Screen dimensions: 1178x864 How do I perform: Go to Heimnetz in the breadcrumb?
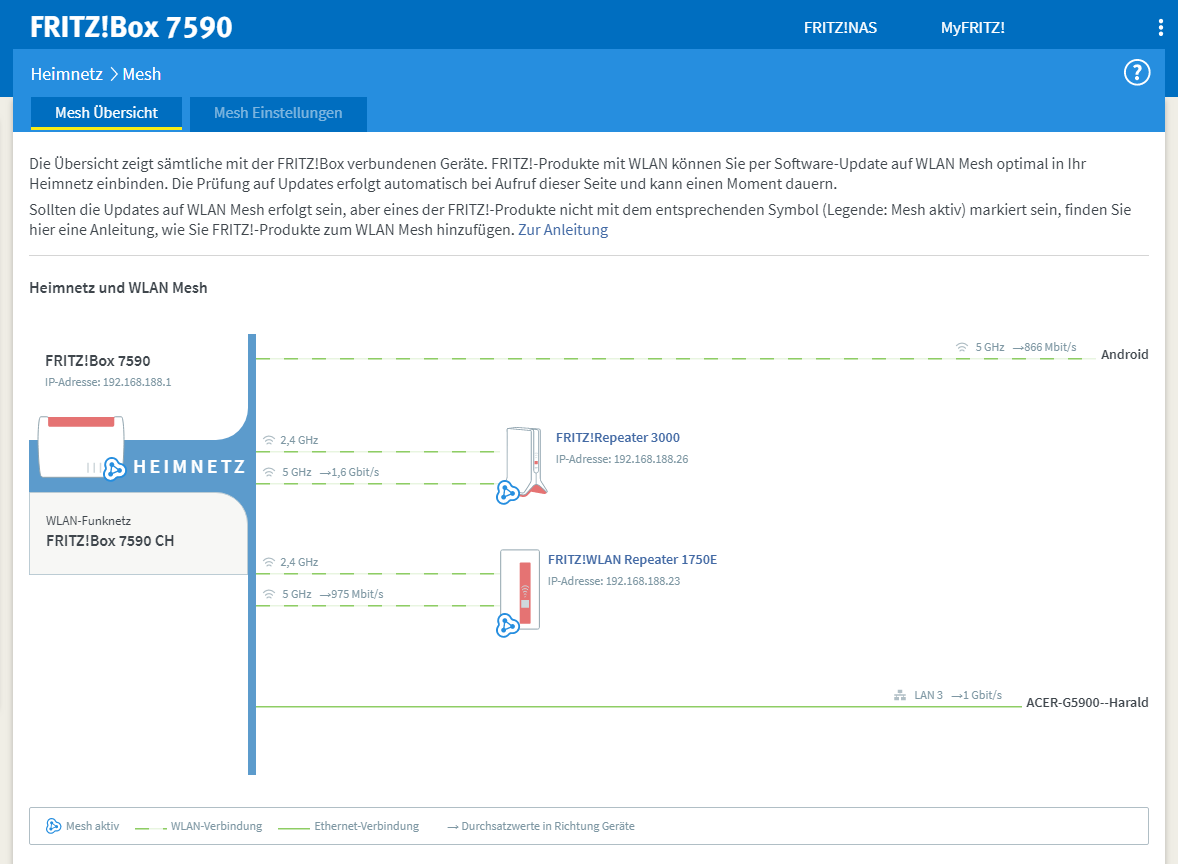[x=67, y=74]
